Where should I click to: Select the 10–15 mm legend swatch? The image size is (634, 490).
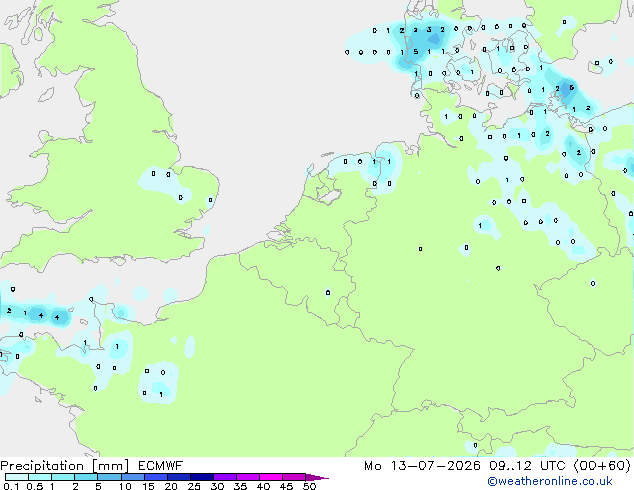132,477
